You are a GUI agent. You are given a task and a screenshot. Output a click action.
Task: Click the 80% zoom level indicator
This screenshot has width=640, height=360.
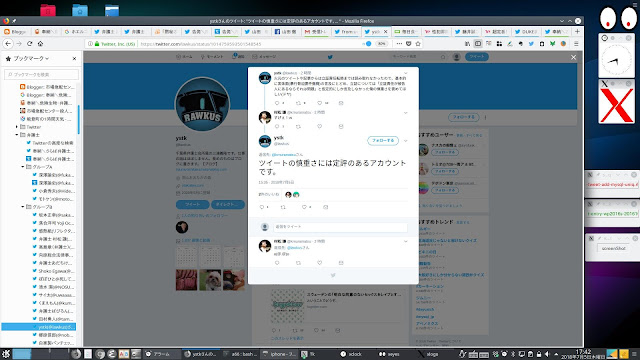pyautogui.click(x=381, y=44)
